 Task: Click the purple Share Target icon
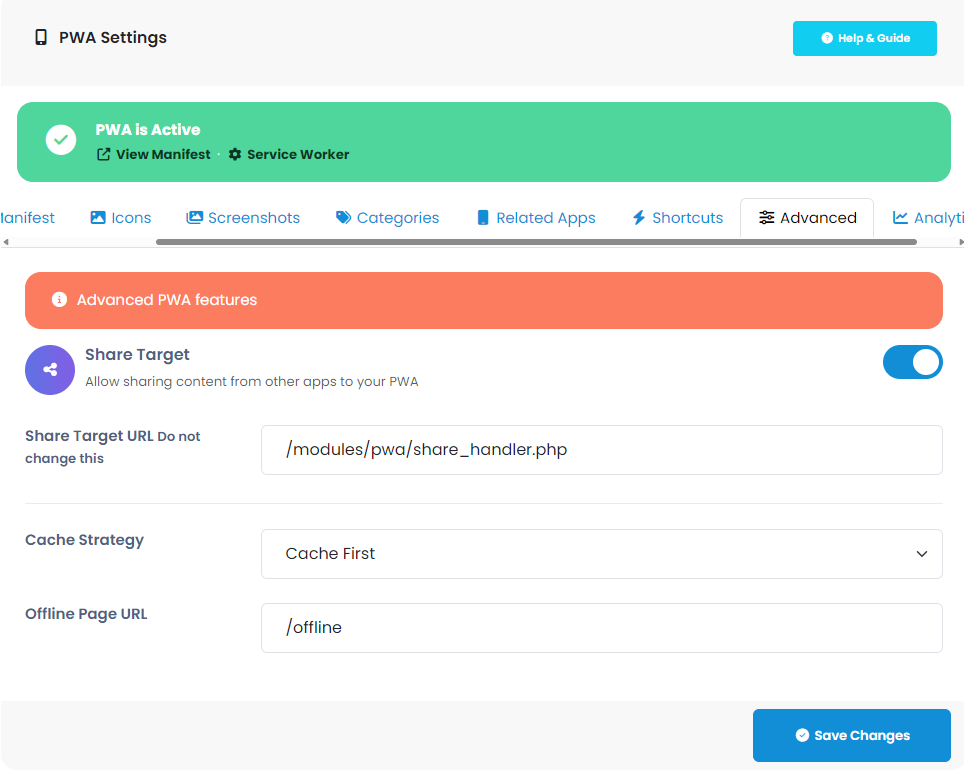50,370
